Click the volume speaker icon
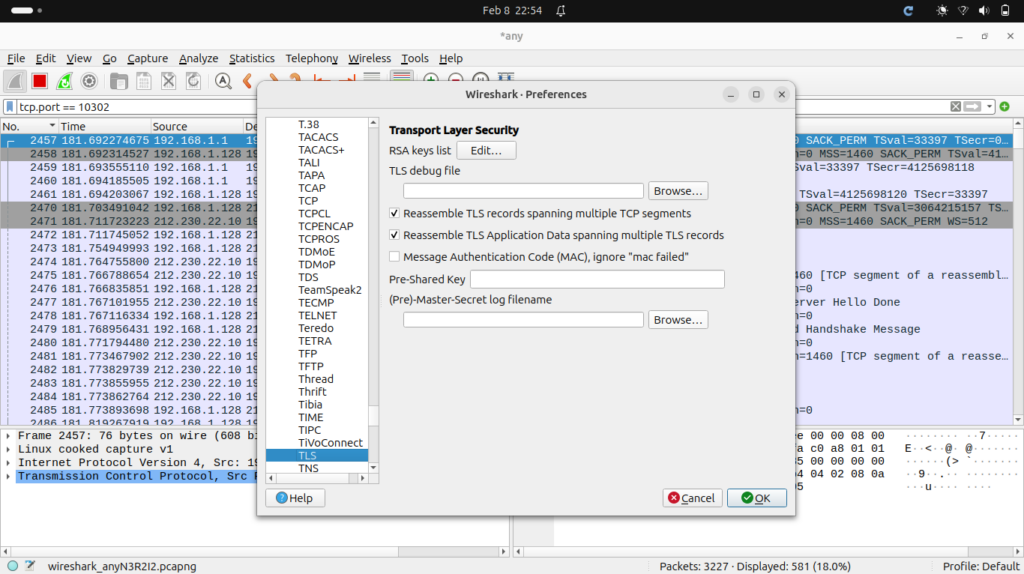 [984, 10]
